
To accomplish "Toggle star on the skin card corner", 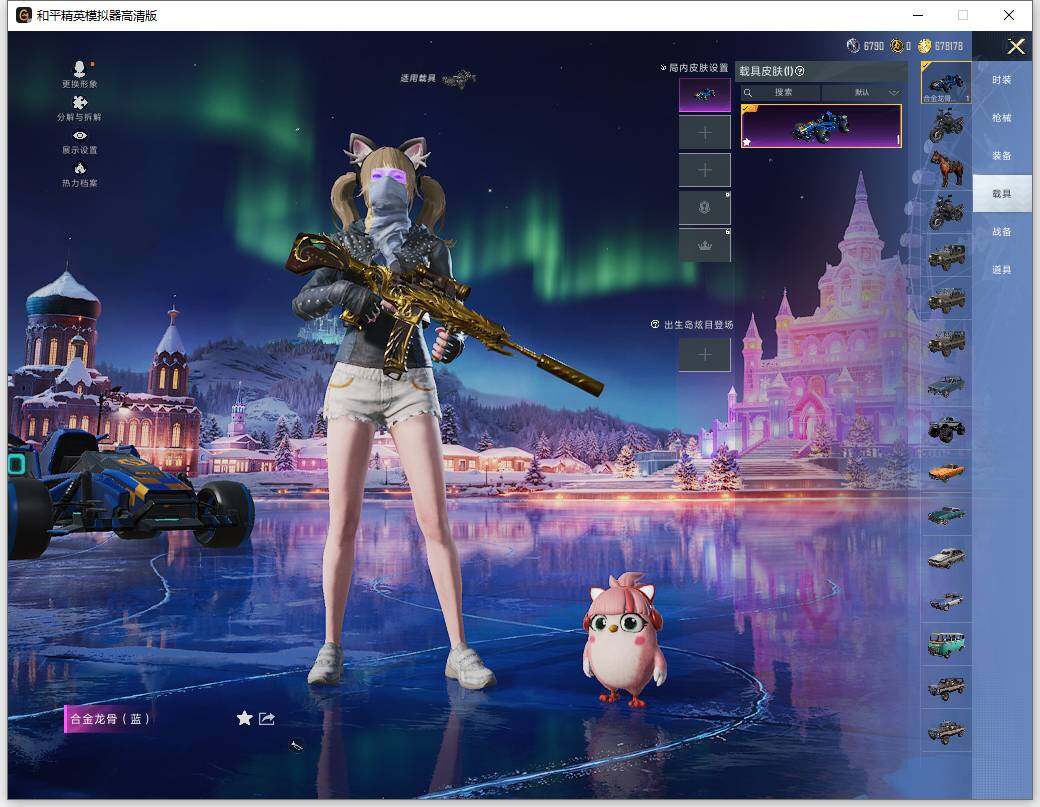I will click(x=747, y=141).
